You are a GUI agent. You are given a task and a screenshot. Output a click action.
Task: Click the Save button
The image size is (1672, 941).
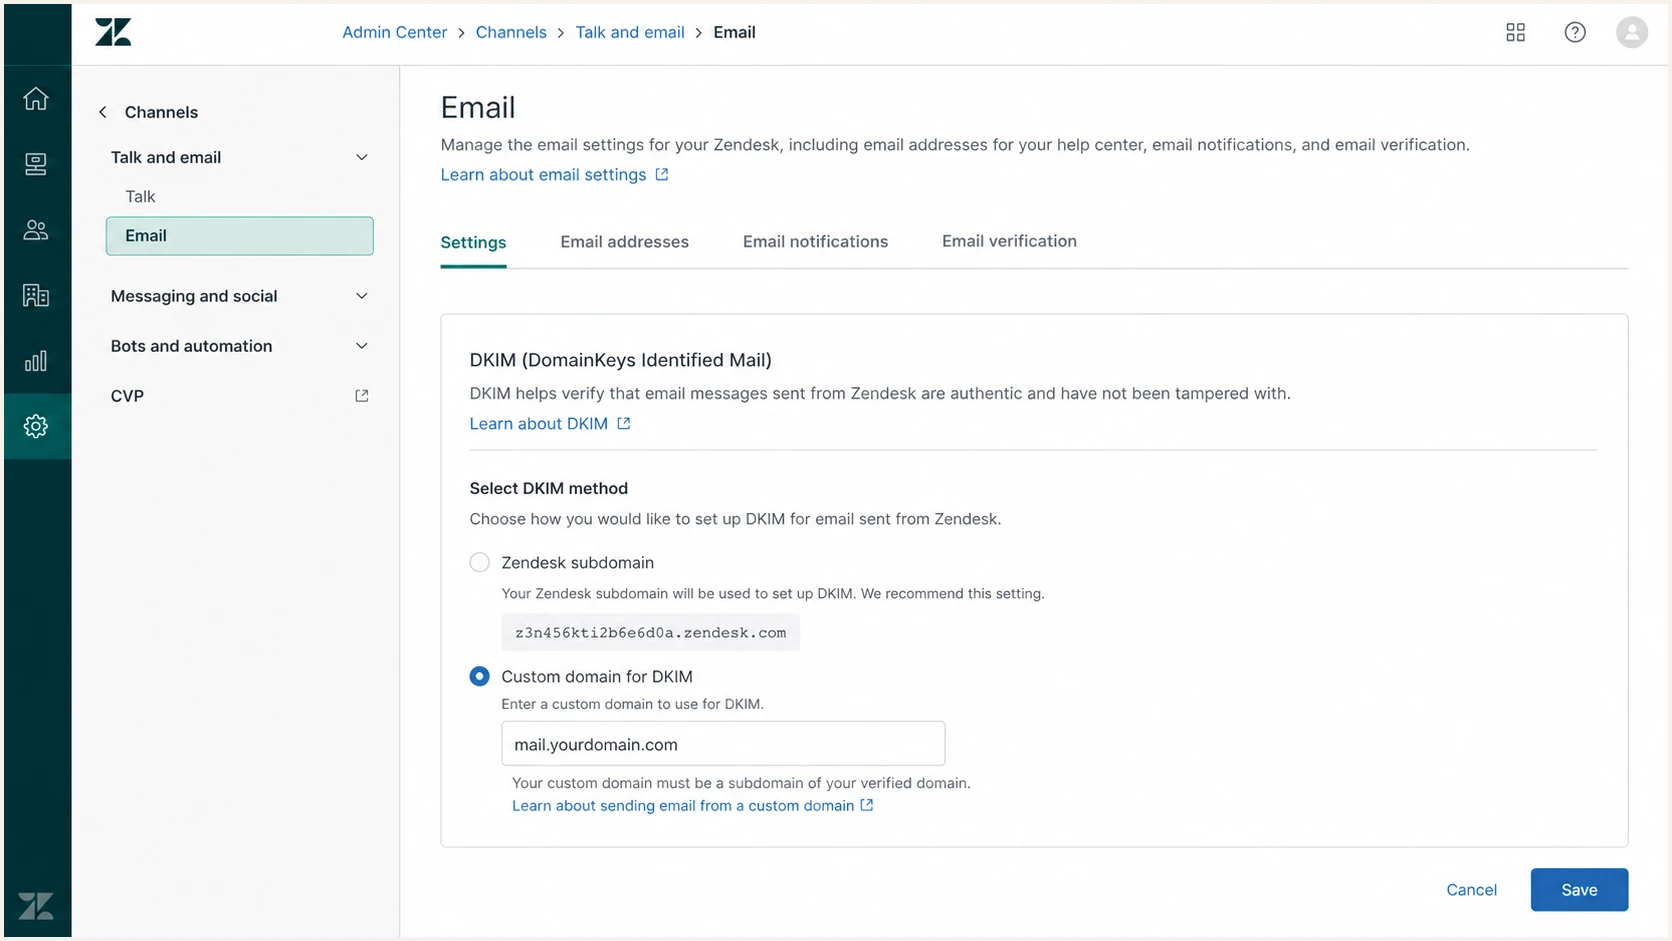1579,890
